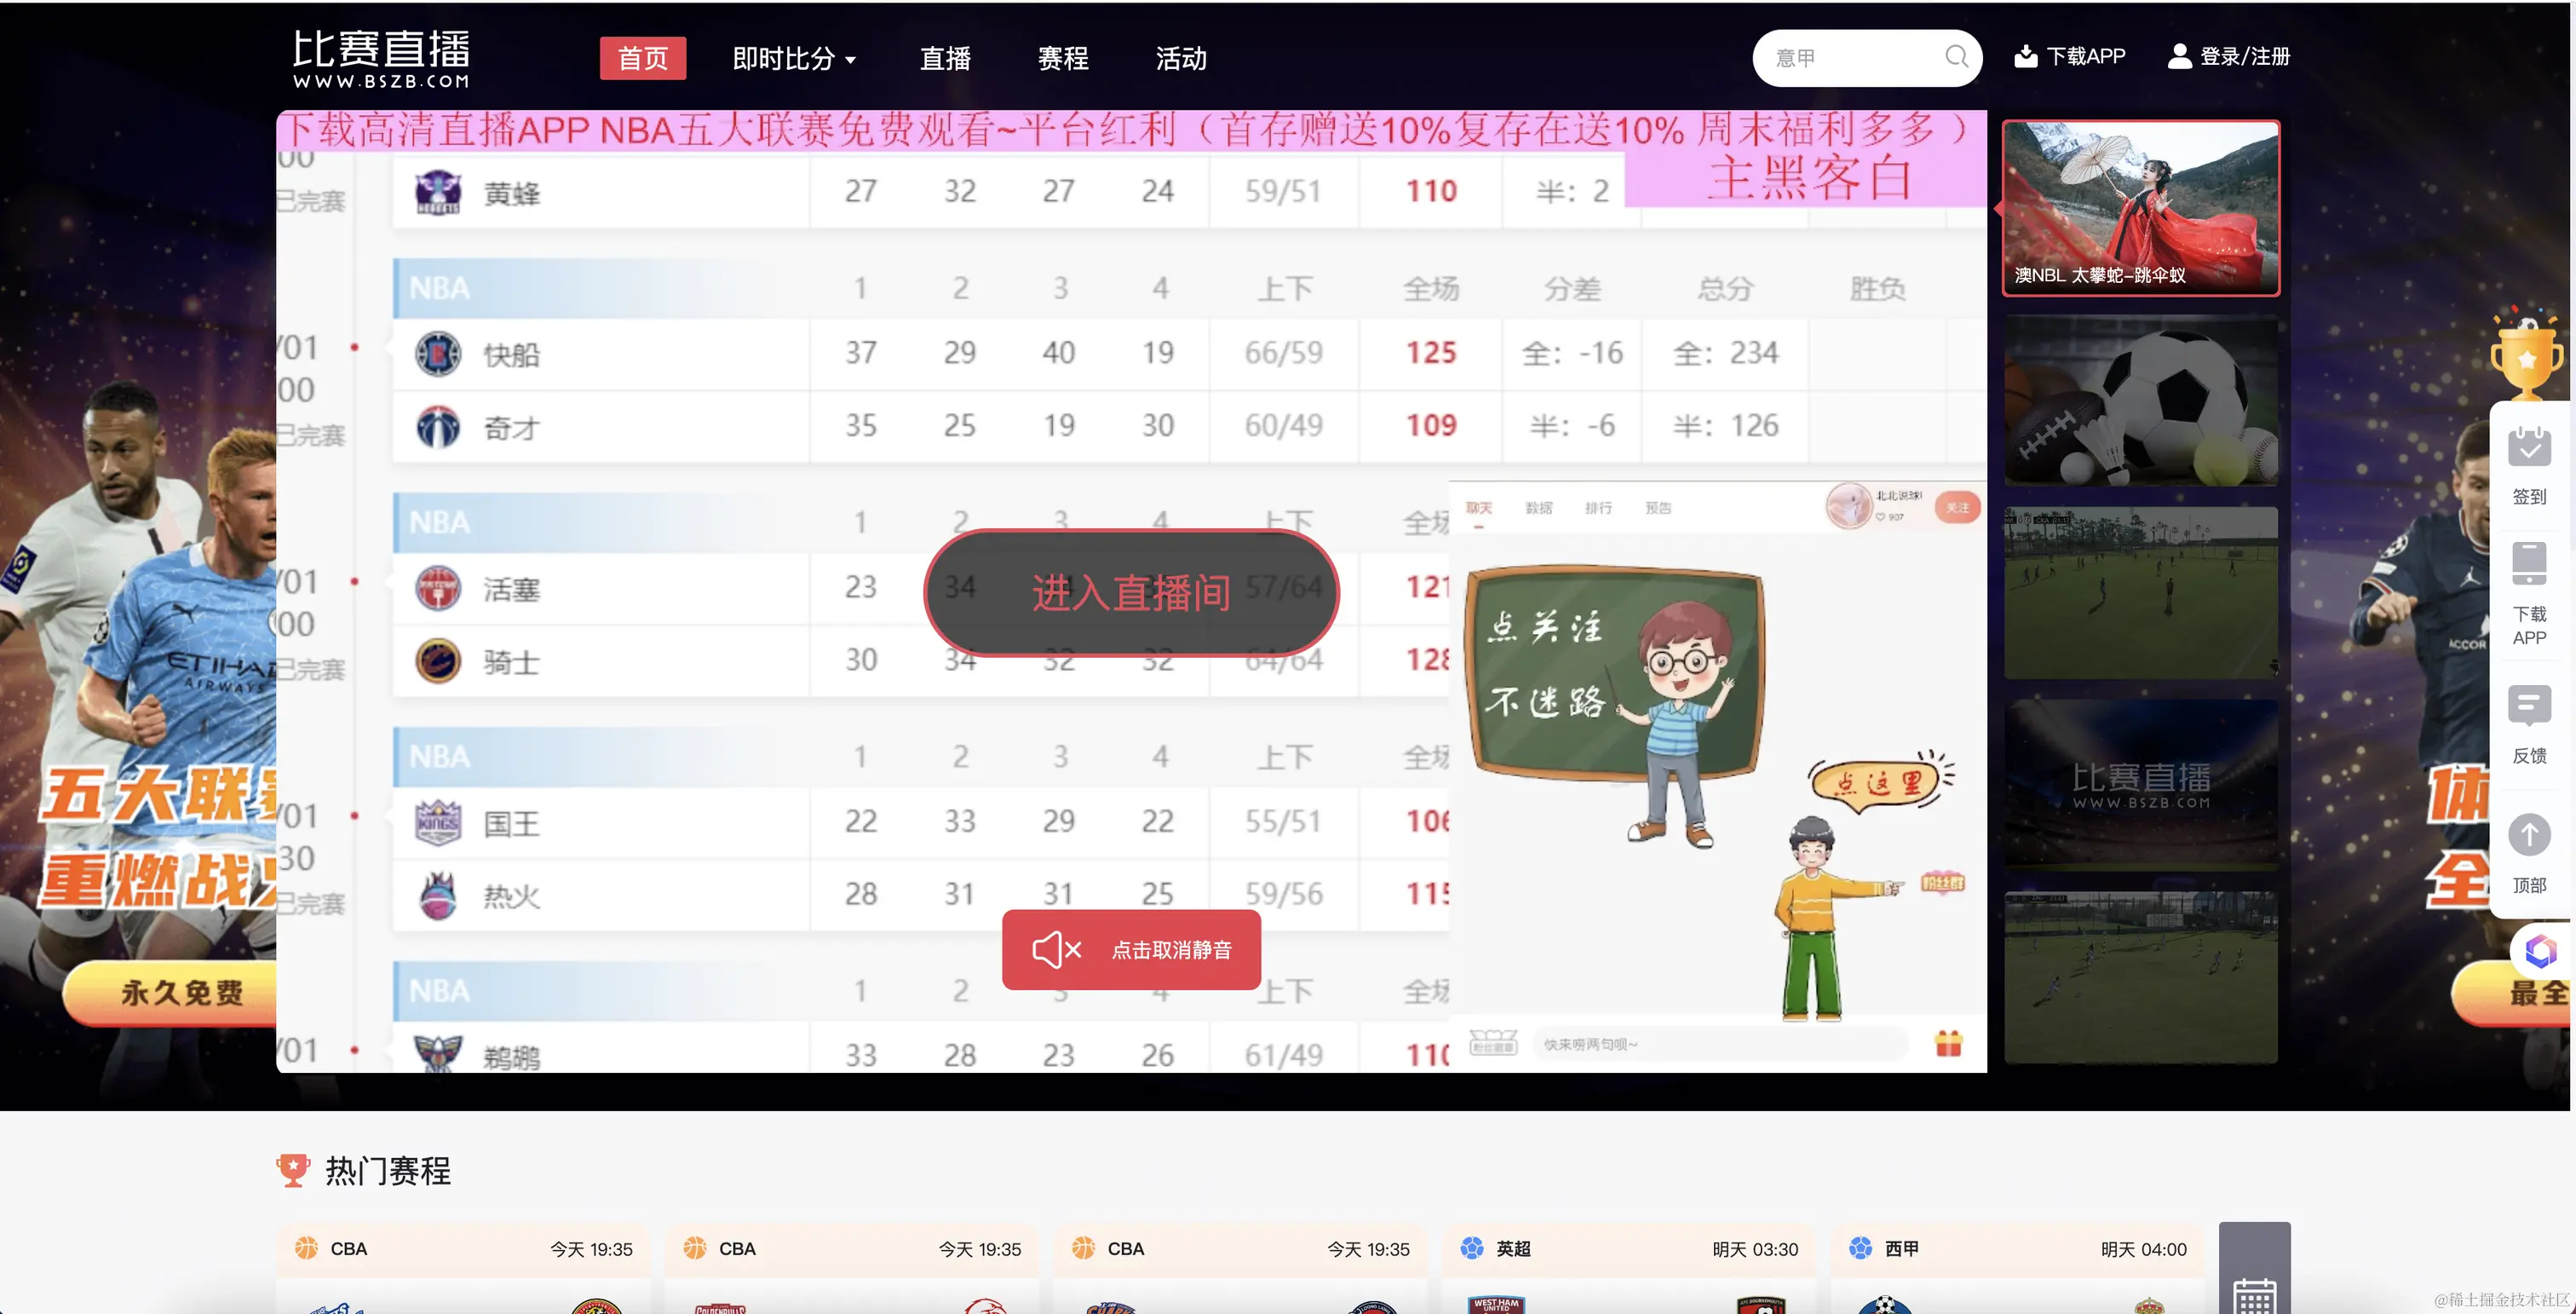The width and height of the screenshot is (2576, 1314).
Task: Click the 国王 team logo
Action: click(x=438, y=823)
